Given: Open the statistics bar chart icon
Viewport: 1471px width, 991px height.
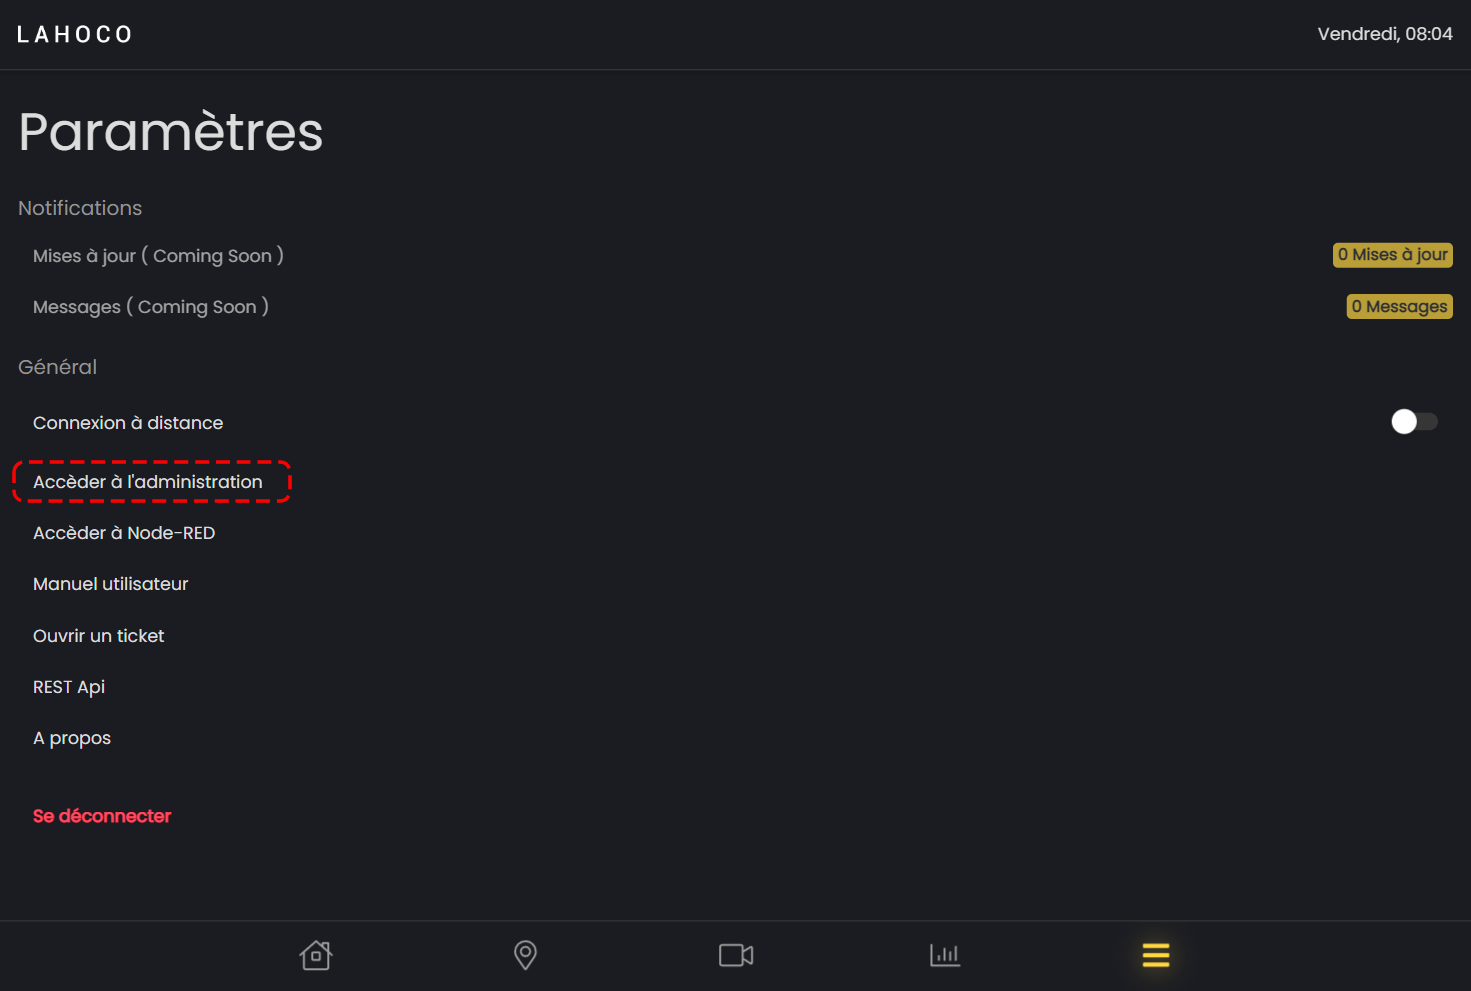Looking at the screenshot, I should coord(945,955).
